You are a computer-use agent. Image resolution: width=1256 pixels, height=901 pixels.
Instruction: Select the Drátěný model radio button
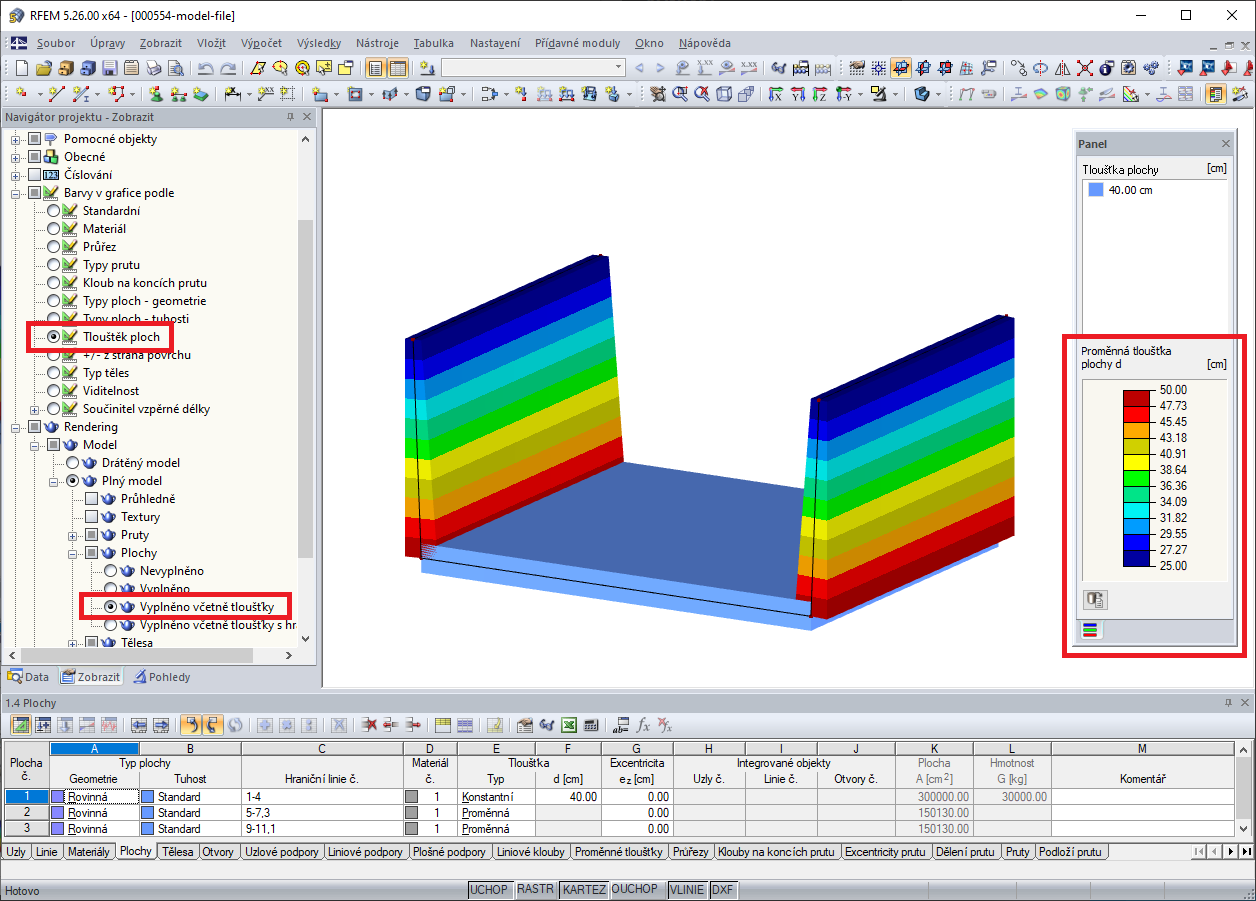tap(72, 463)
